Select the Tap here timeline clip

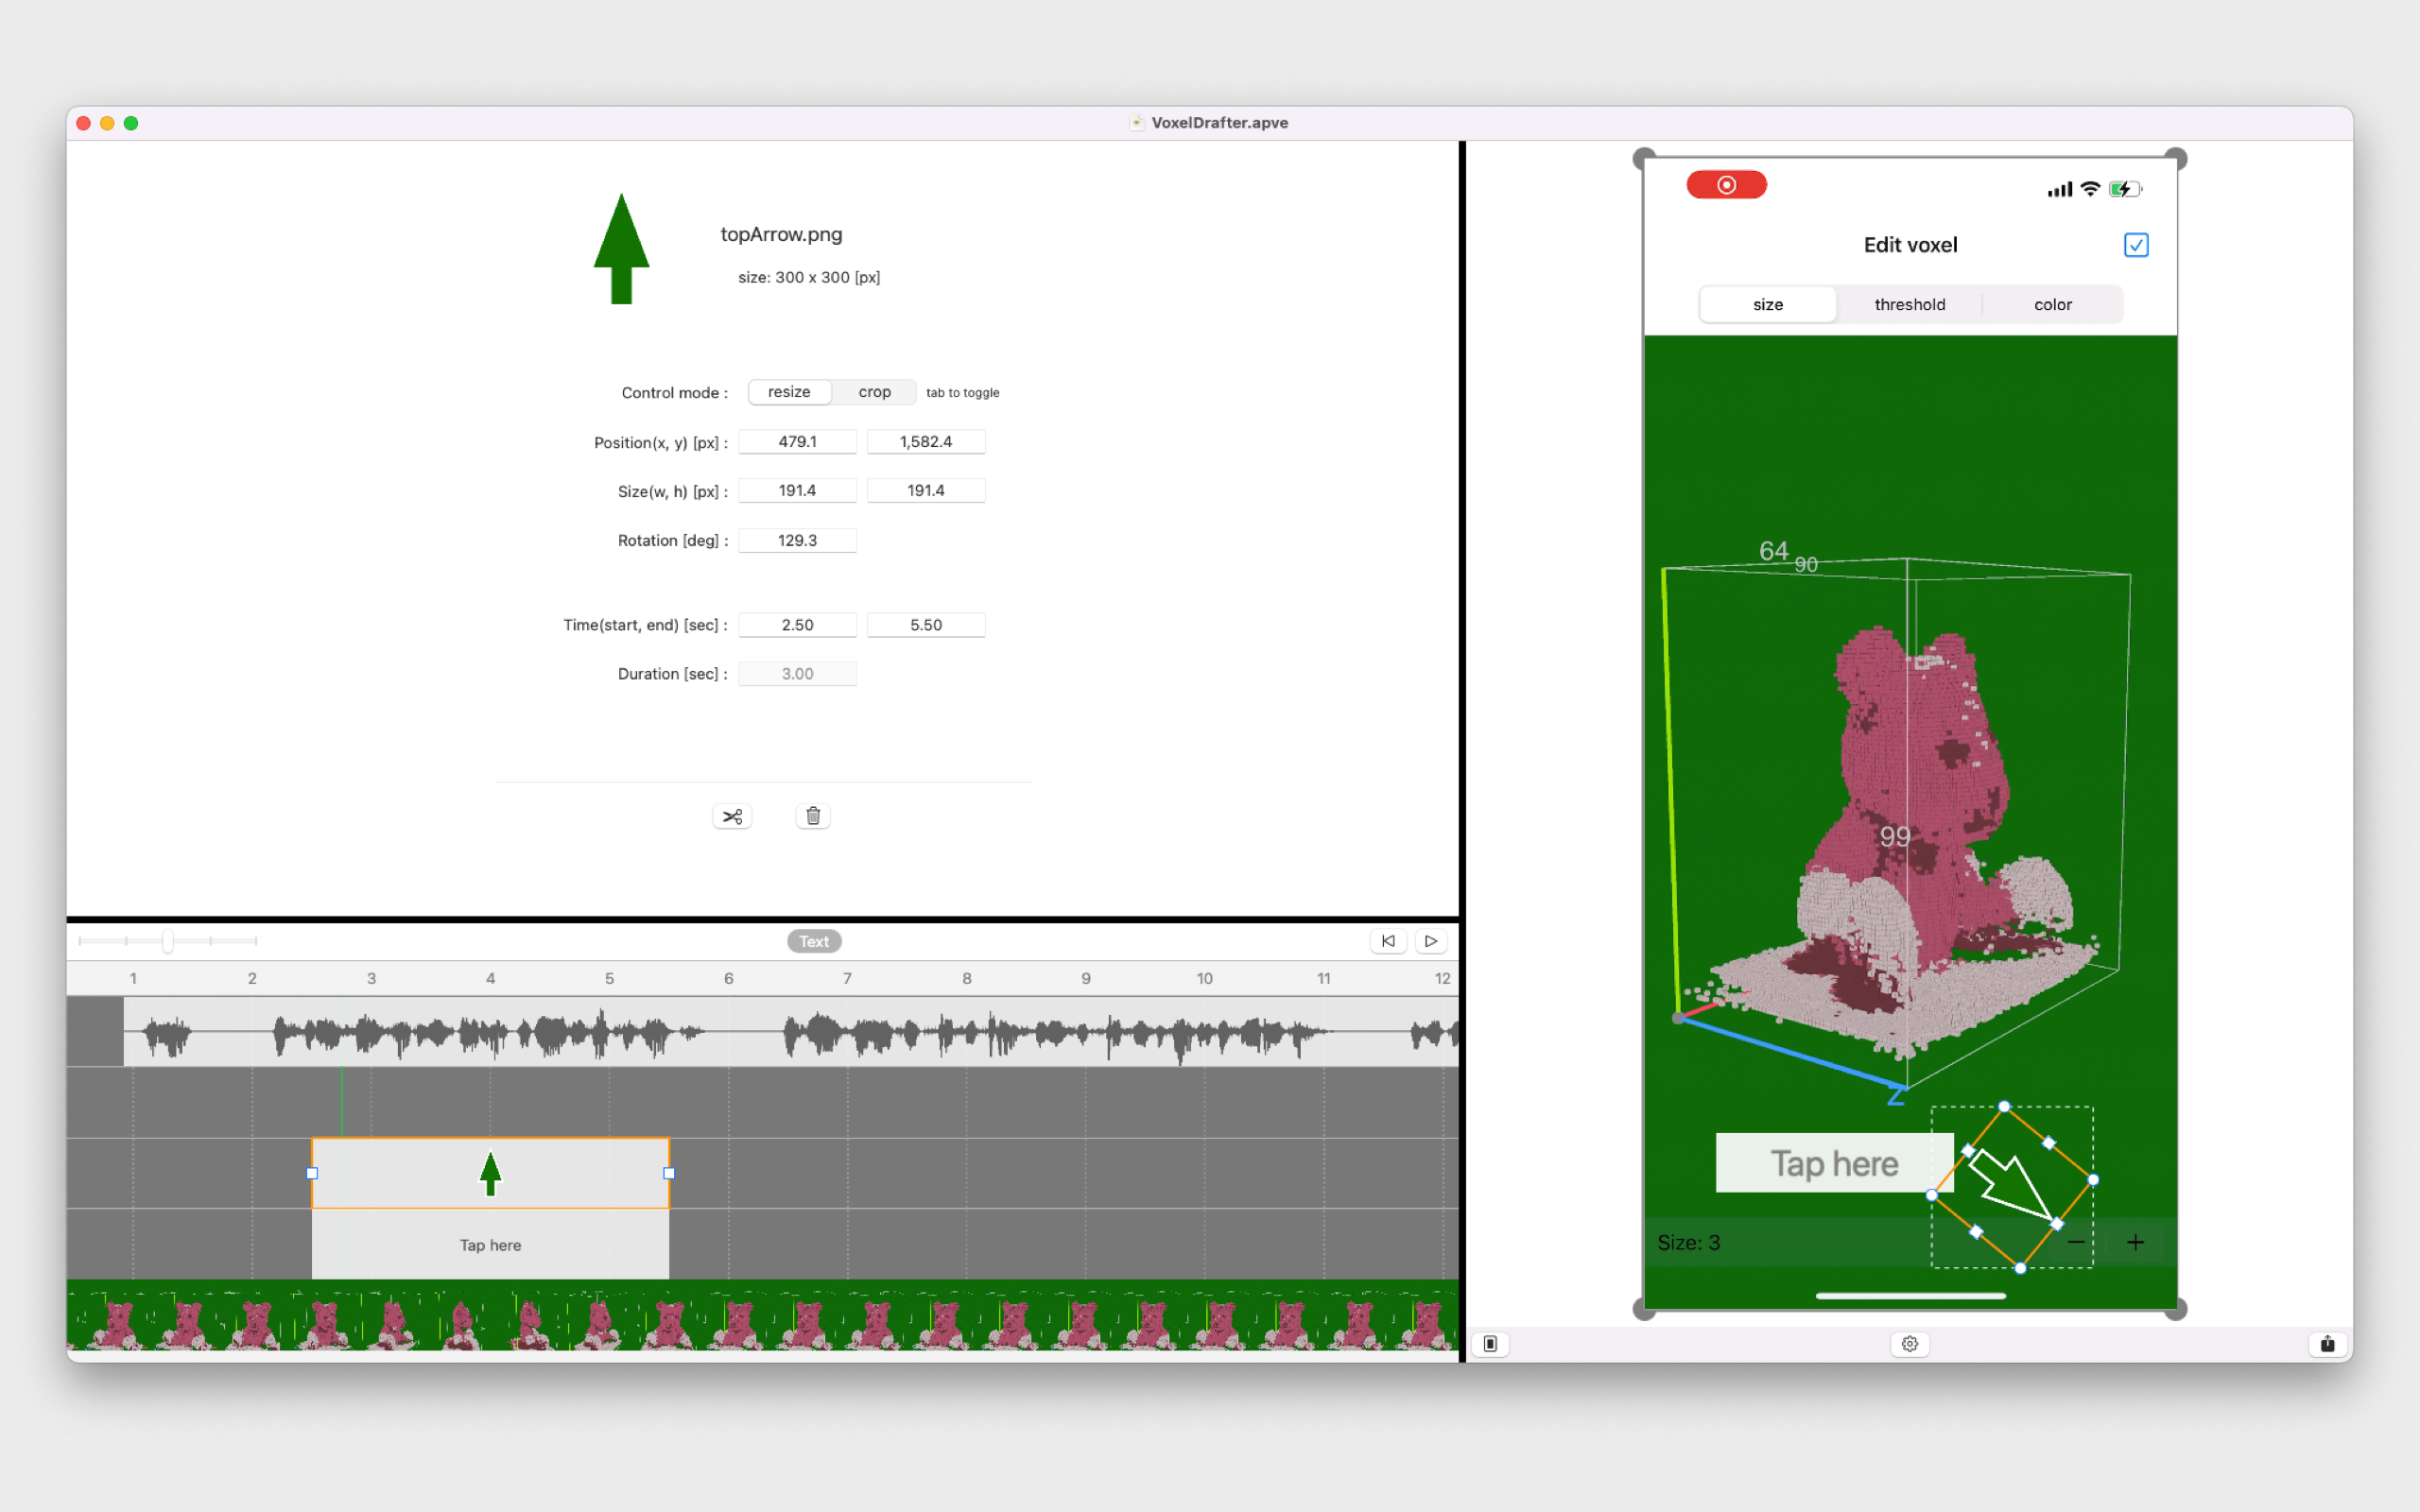(x=490, y=1245)
